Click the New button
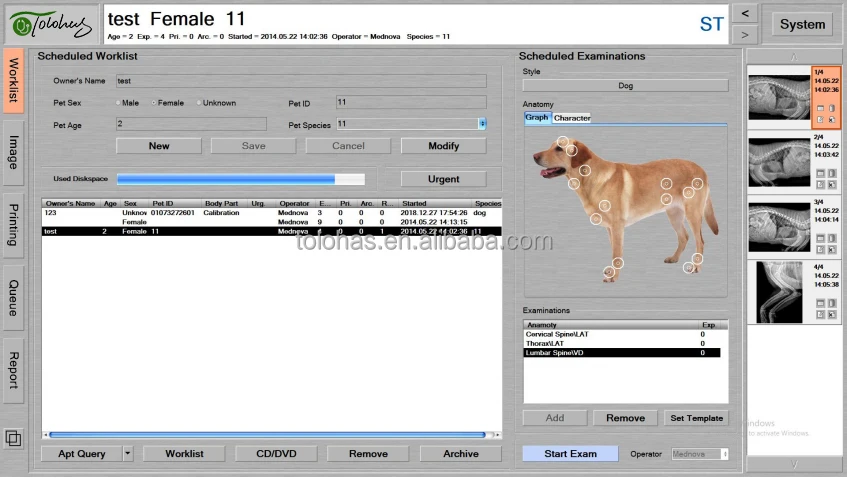Screen dimensions: 847x478 click(x=159, y=146)
